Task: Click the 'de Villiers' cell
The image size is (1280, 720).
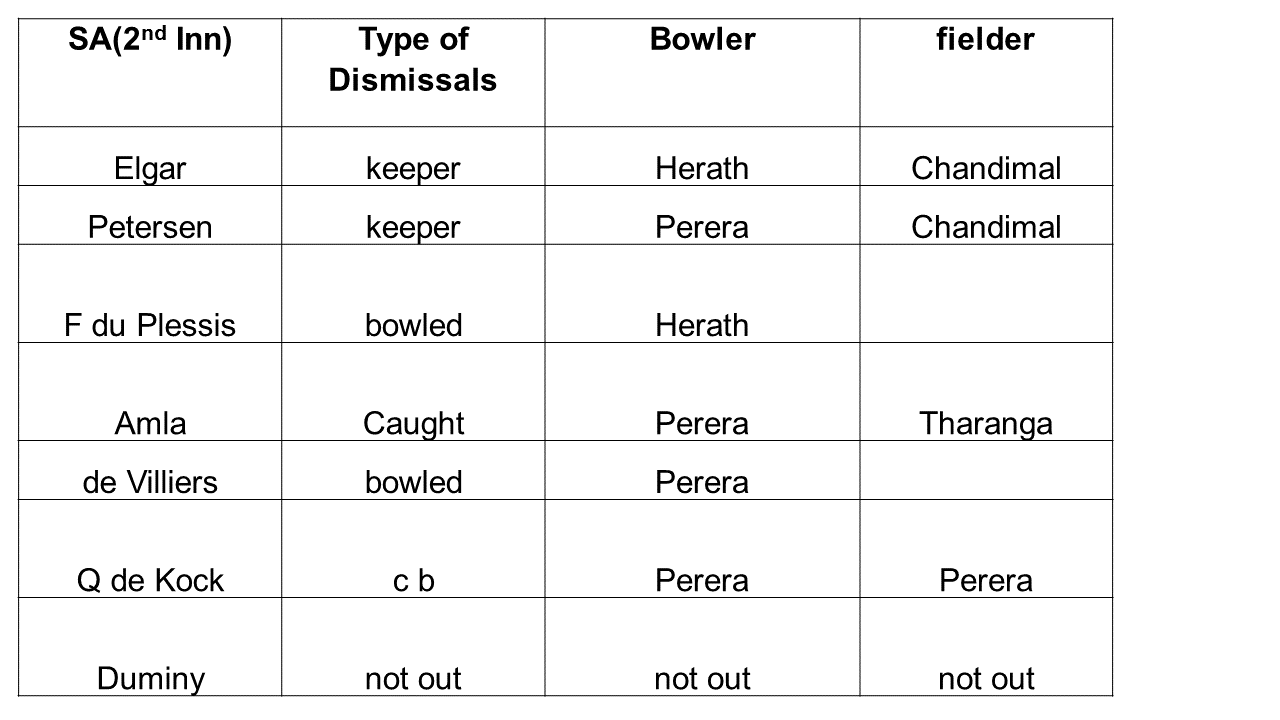Action: 150,482
